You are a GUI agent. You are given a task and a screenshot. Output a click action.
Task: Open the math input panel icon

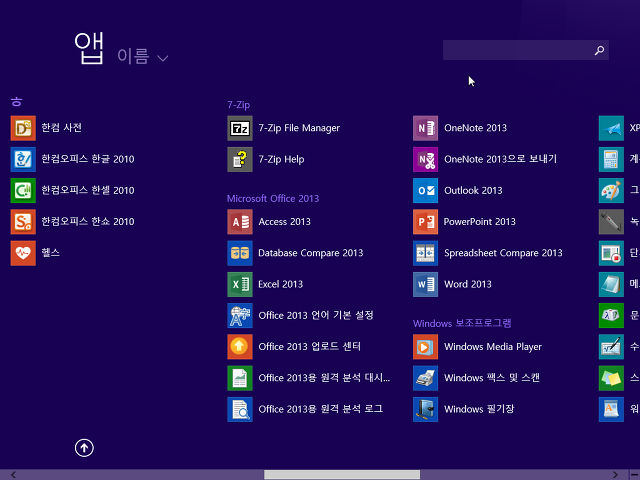pos(611,347)
